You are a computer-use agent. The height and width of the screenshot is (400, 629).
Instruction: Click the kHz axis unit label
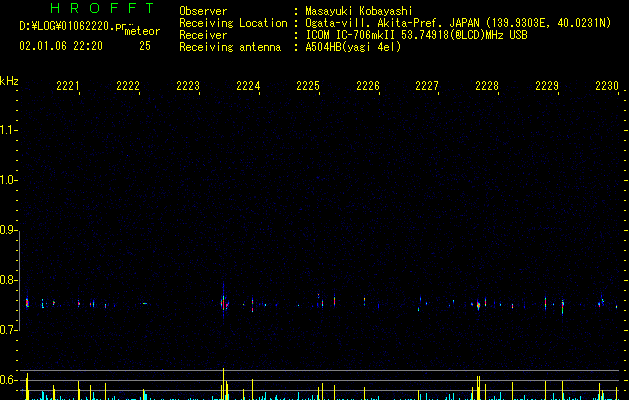tap(9, 81)
